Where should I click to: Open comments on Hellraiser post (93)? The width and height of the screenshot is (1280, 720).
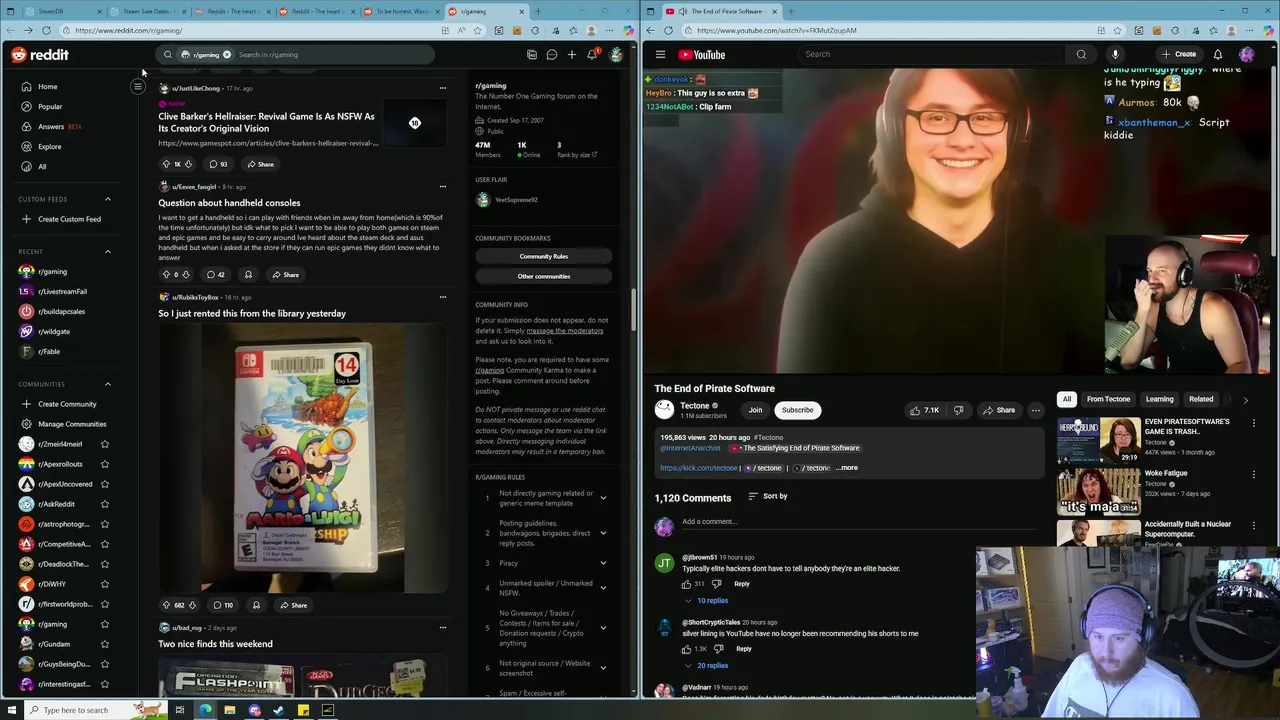tap(218, 164)
